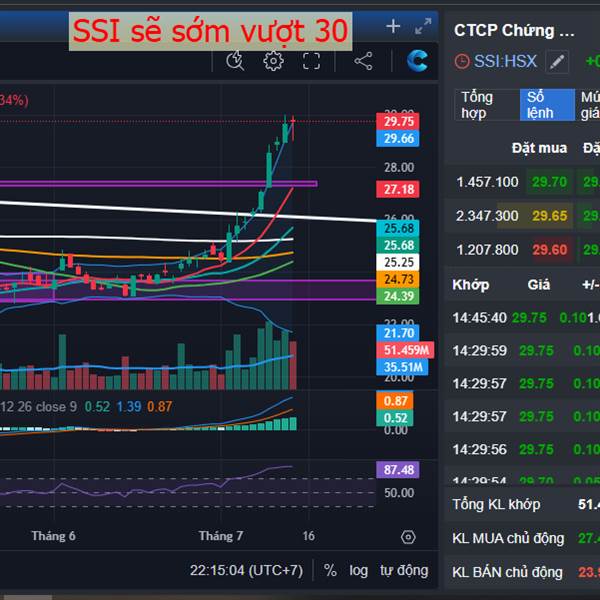Share the chart using the share icon

363,61
